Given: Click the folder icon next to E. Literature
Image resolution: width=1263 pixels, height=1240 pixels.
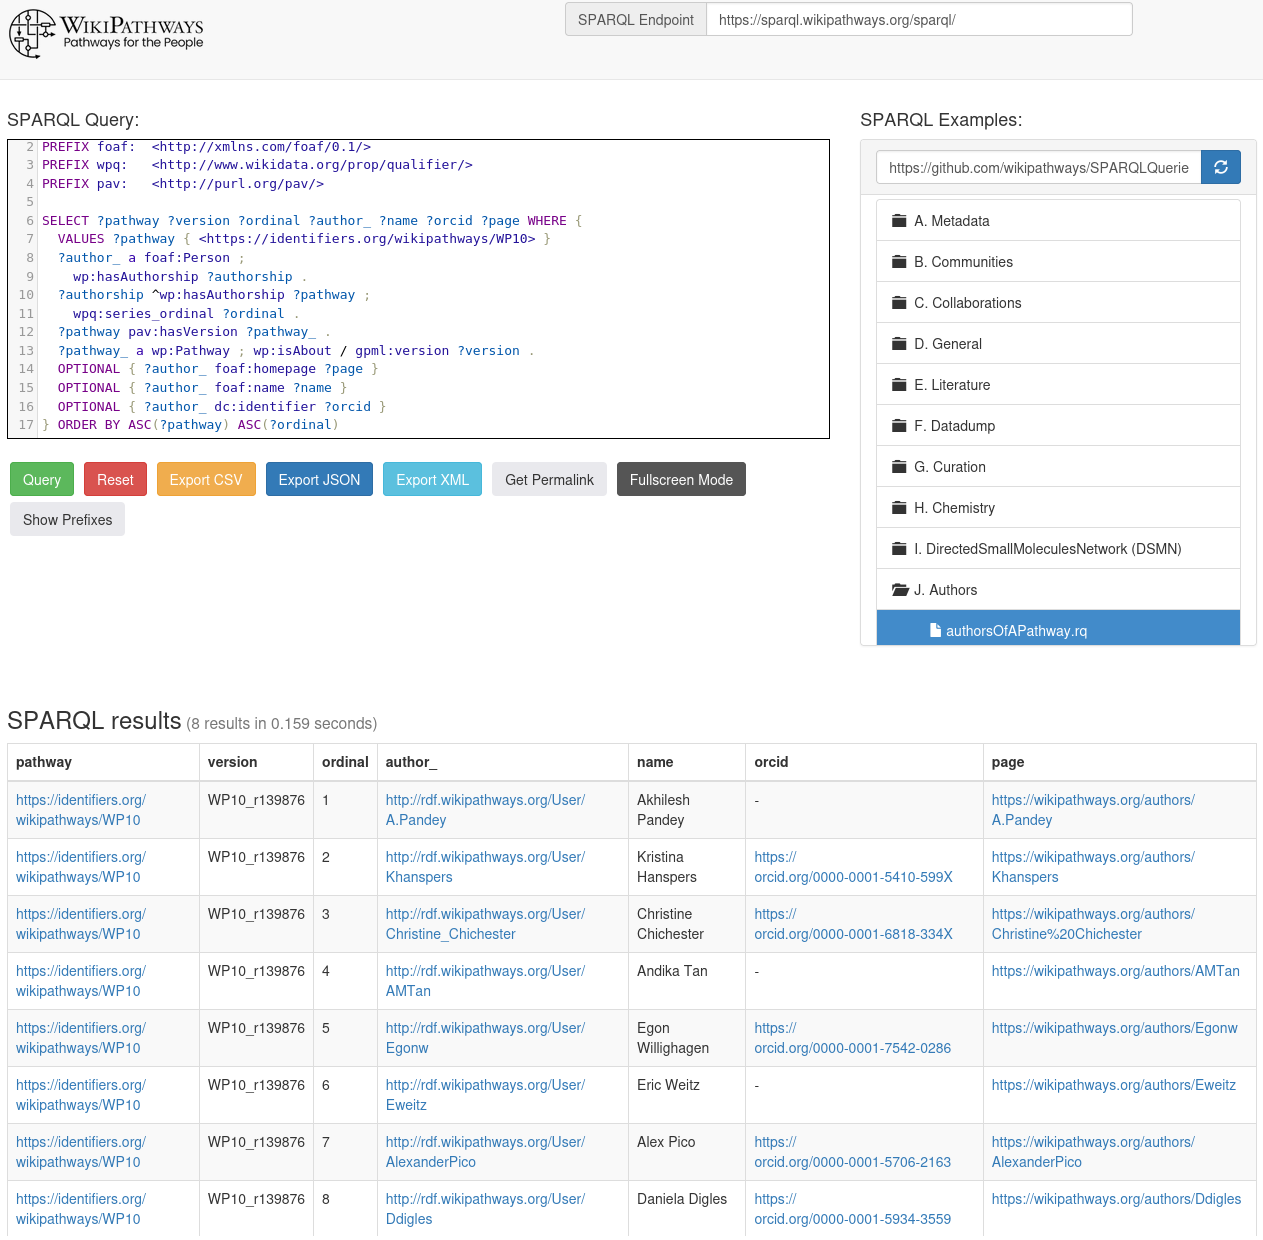Looking at the screenshot, I should click(899, 385).
